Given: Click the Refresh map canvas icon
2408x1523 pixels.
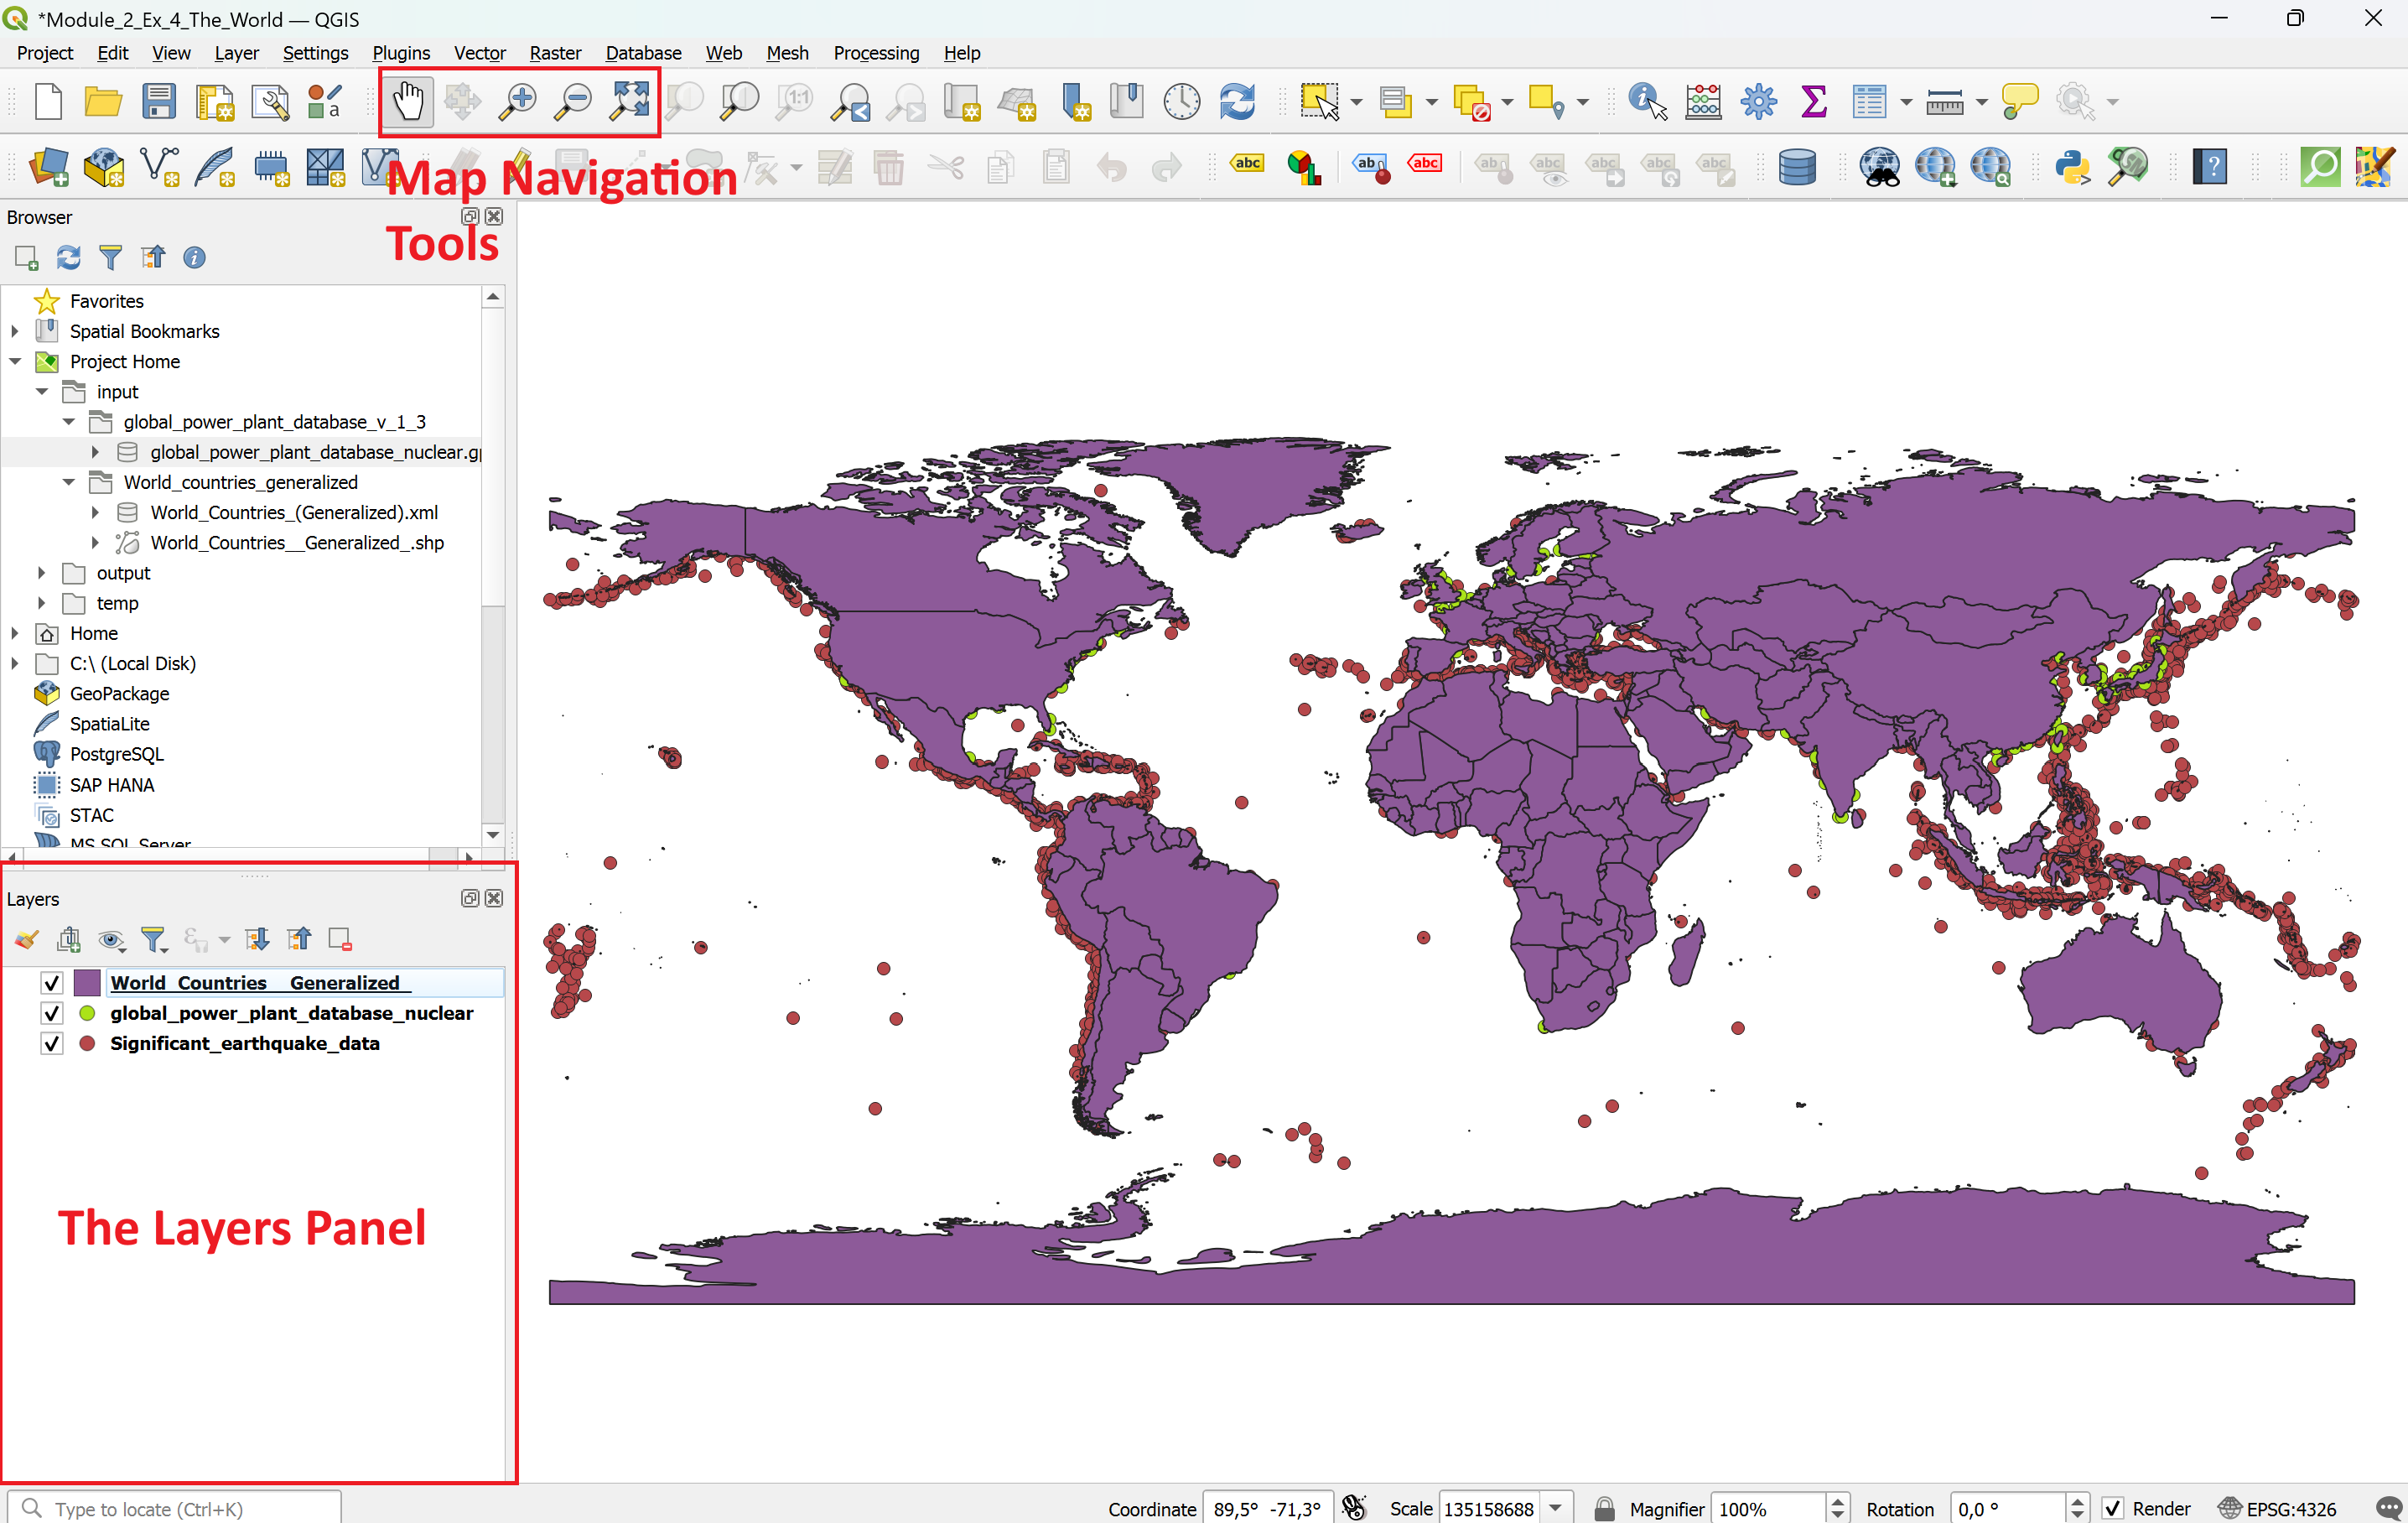Looking at the screenshot, I should click(x=1237, y=101).
